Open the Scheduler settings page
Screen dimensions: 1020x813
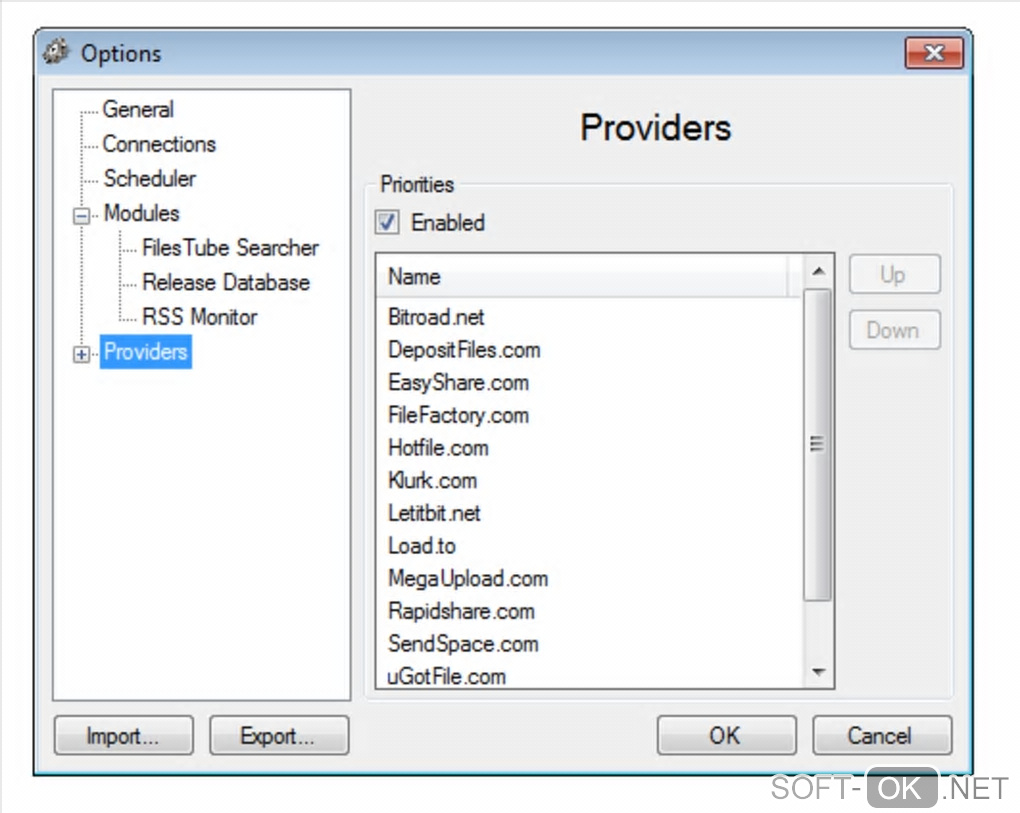coord(149,178)
